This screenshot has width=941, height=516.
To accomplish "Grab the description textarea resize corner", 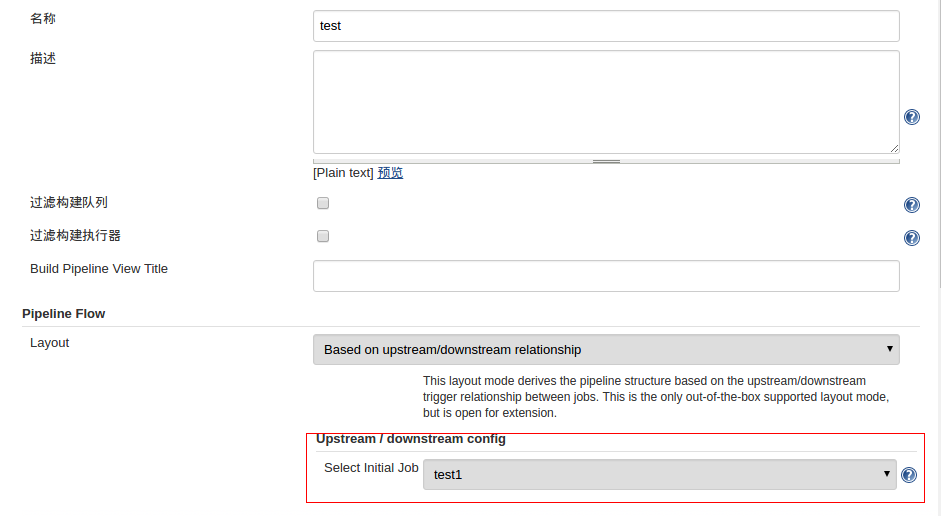I will pos(894,148).
